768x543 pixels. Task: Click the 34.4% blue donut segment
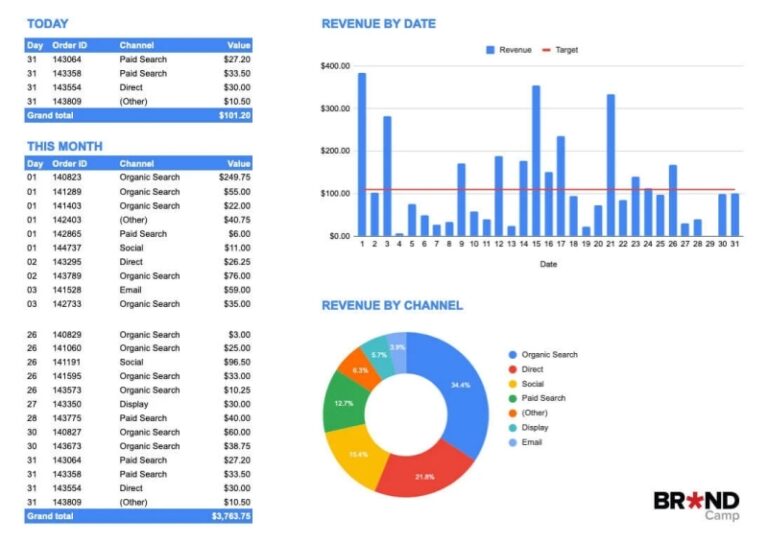coord(457,385)
